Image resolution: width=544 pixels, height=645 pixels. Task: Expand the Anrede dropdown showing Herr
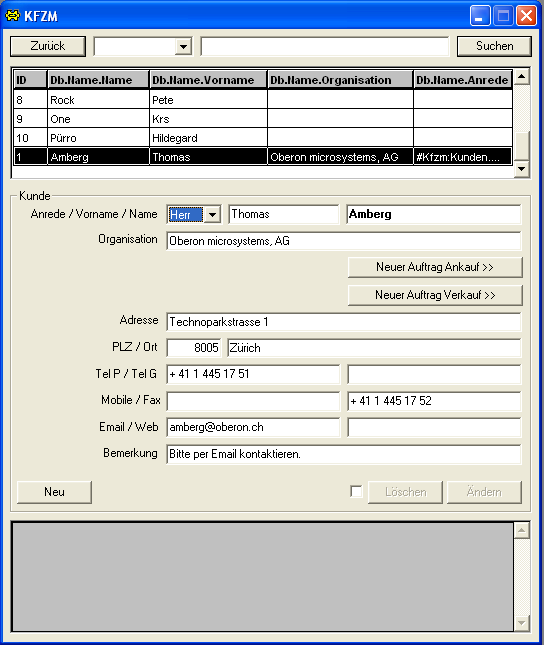tap(212, 214)
